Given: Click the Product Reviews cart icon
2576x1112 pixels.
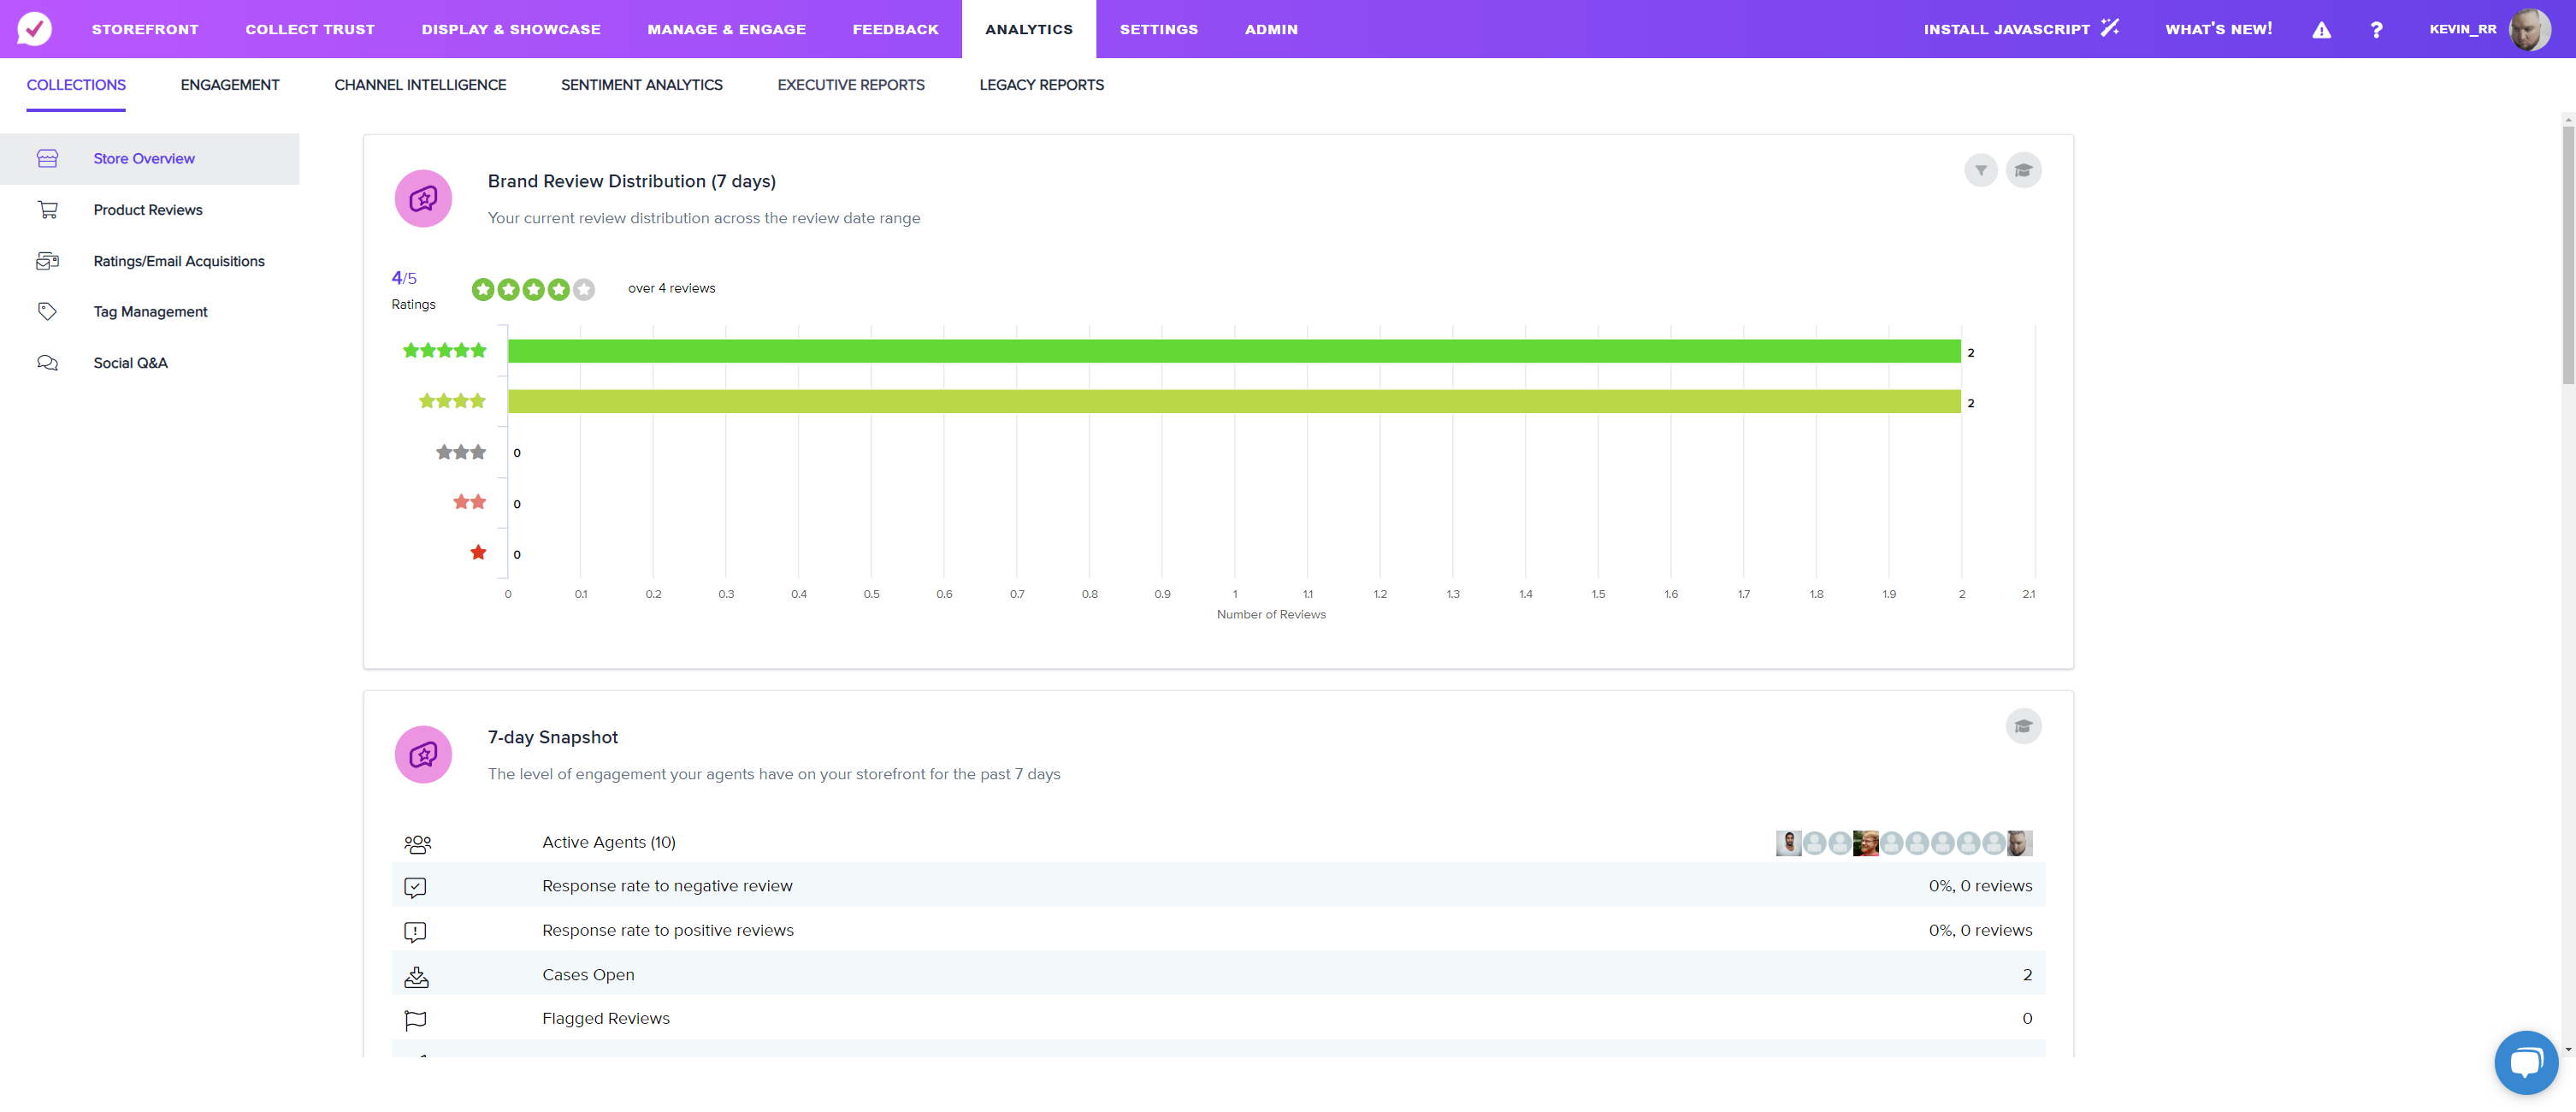Looking at the screenshot, I should click(47, 209).
